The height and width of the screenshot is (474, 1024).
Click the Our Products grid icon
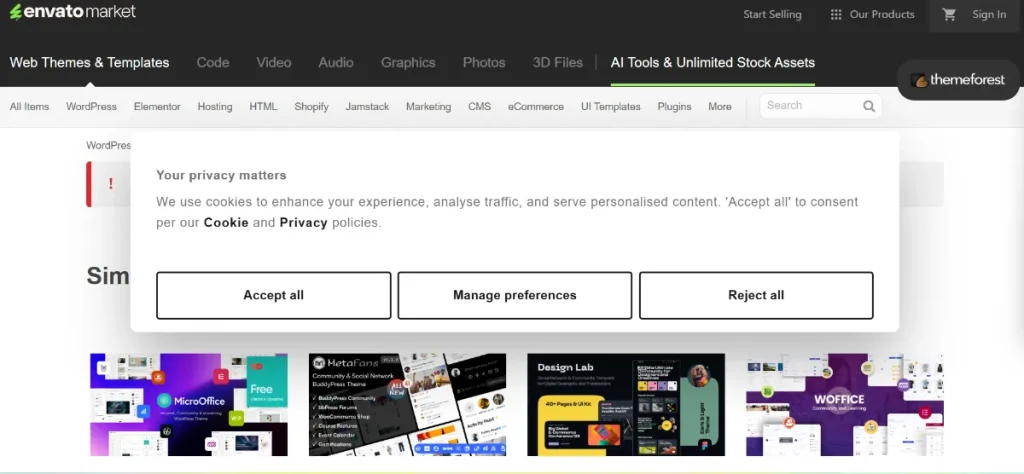coord(836,15)
